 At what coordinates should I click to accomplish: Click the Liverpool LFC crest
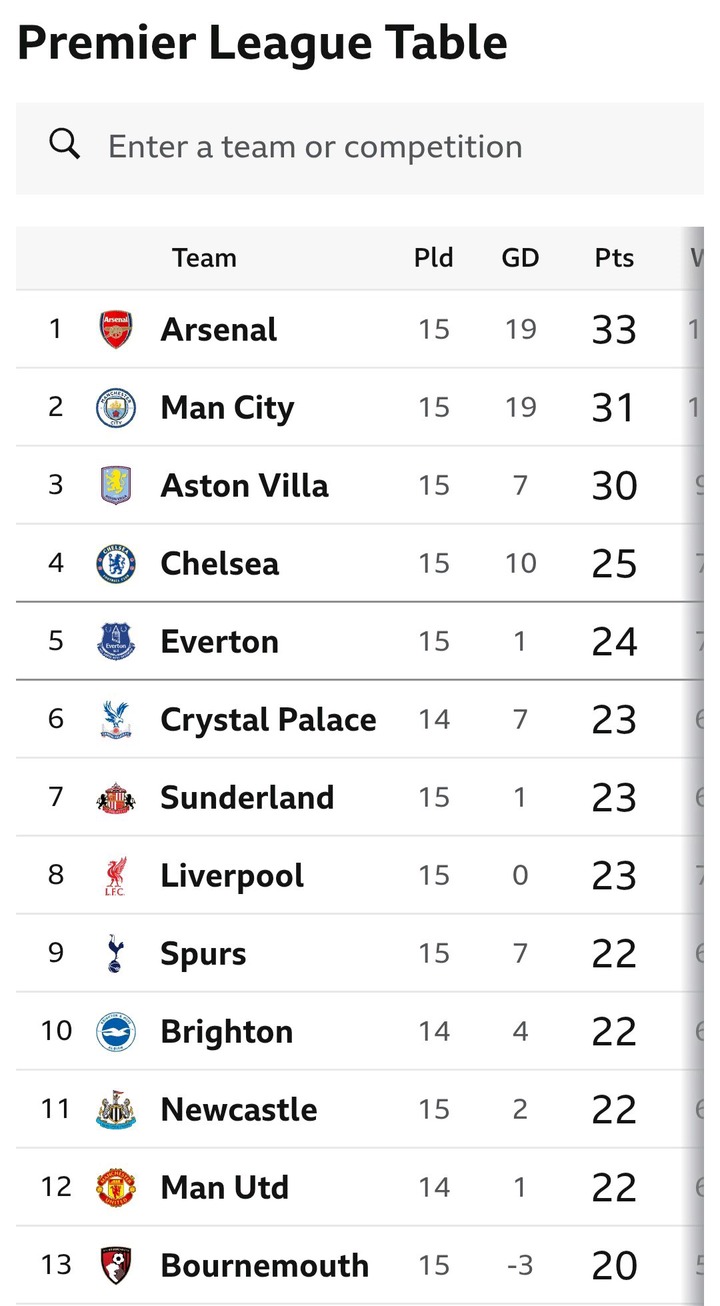point(116,875)
